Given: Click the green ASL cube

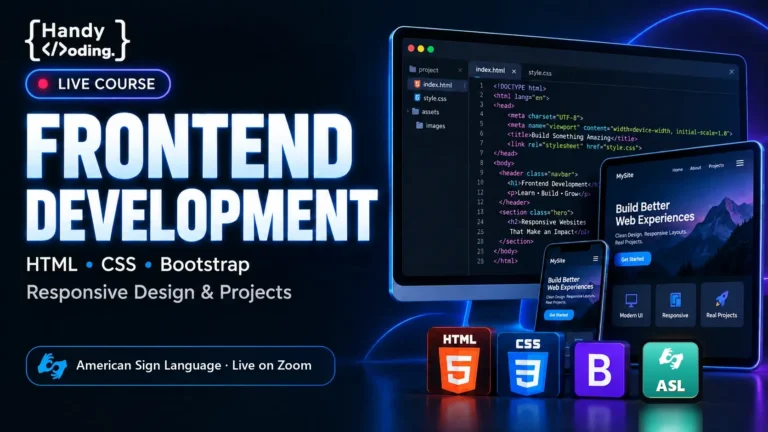Looking at the screenshot, I should tap(671, 371).
